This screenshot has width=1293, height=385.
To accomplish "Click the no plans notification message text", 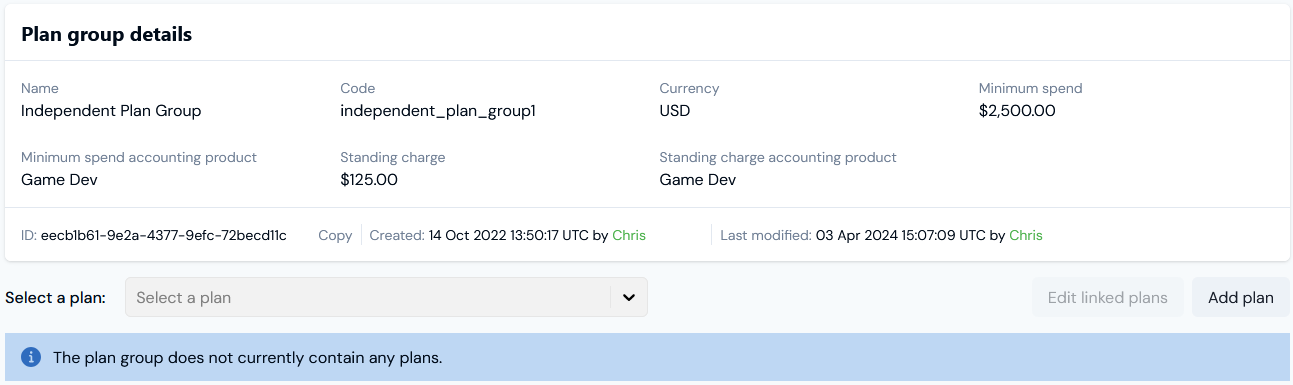I will pyautogui.click(x=247, y=357).
